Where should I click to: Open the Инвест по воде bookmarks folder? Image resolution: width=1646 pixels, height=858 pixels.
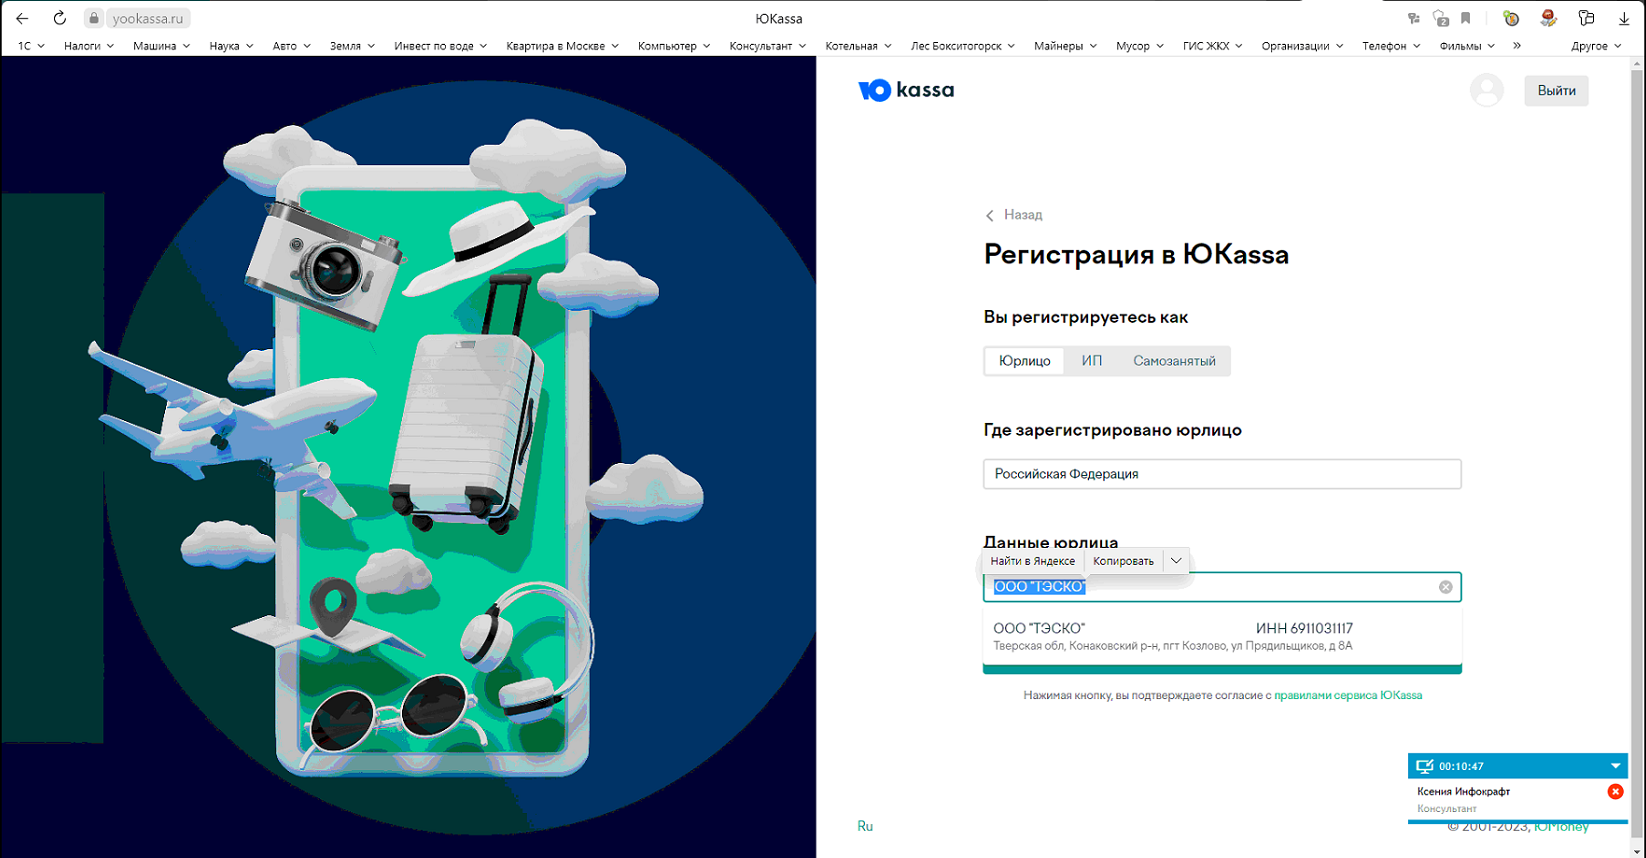(x=440, y=46)
